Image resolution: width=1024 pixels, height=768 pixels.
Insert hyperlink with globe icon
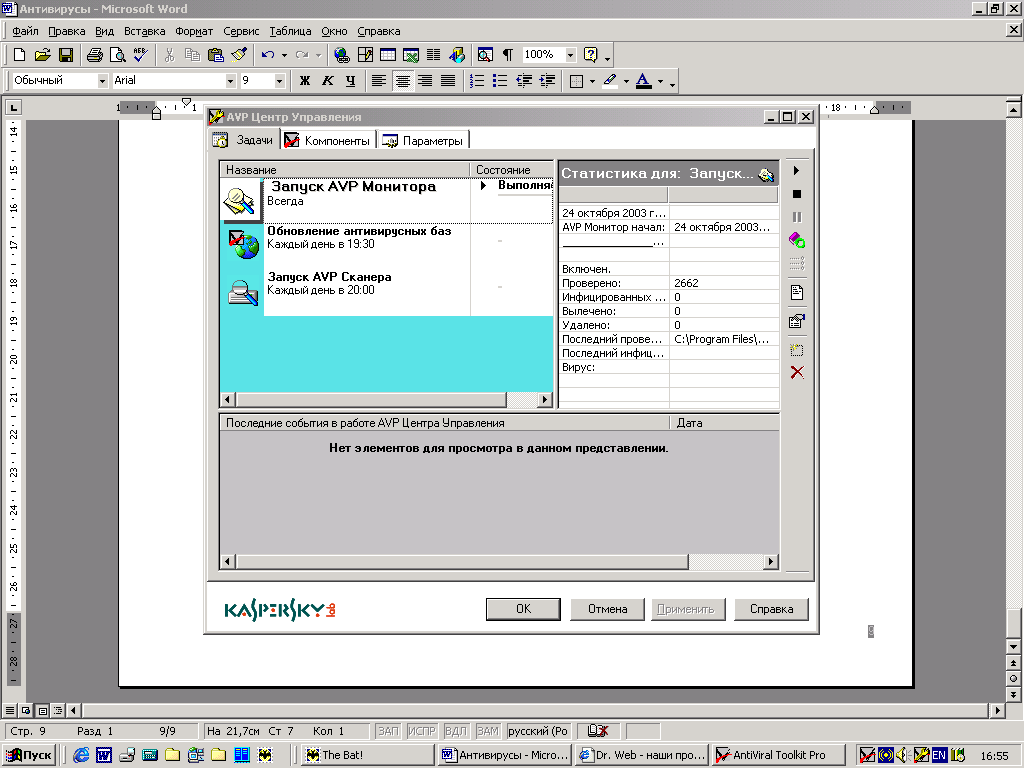341,55
